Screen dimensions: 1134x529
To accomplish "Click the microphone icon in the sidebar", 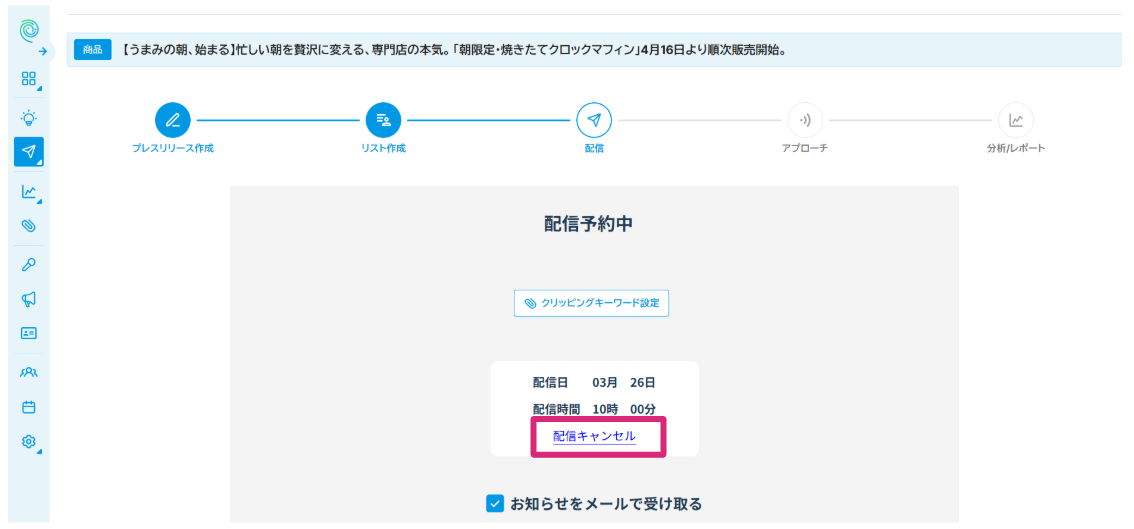I will coord(29,264).
